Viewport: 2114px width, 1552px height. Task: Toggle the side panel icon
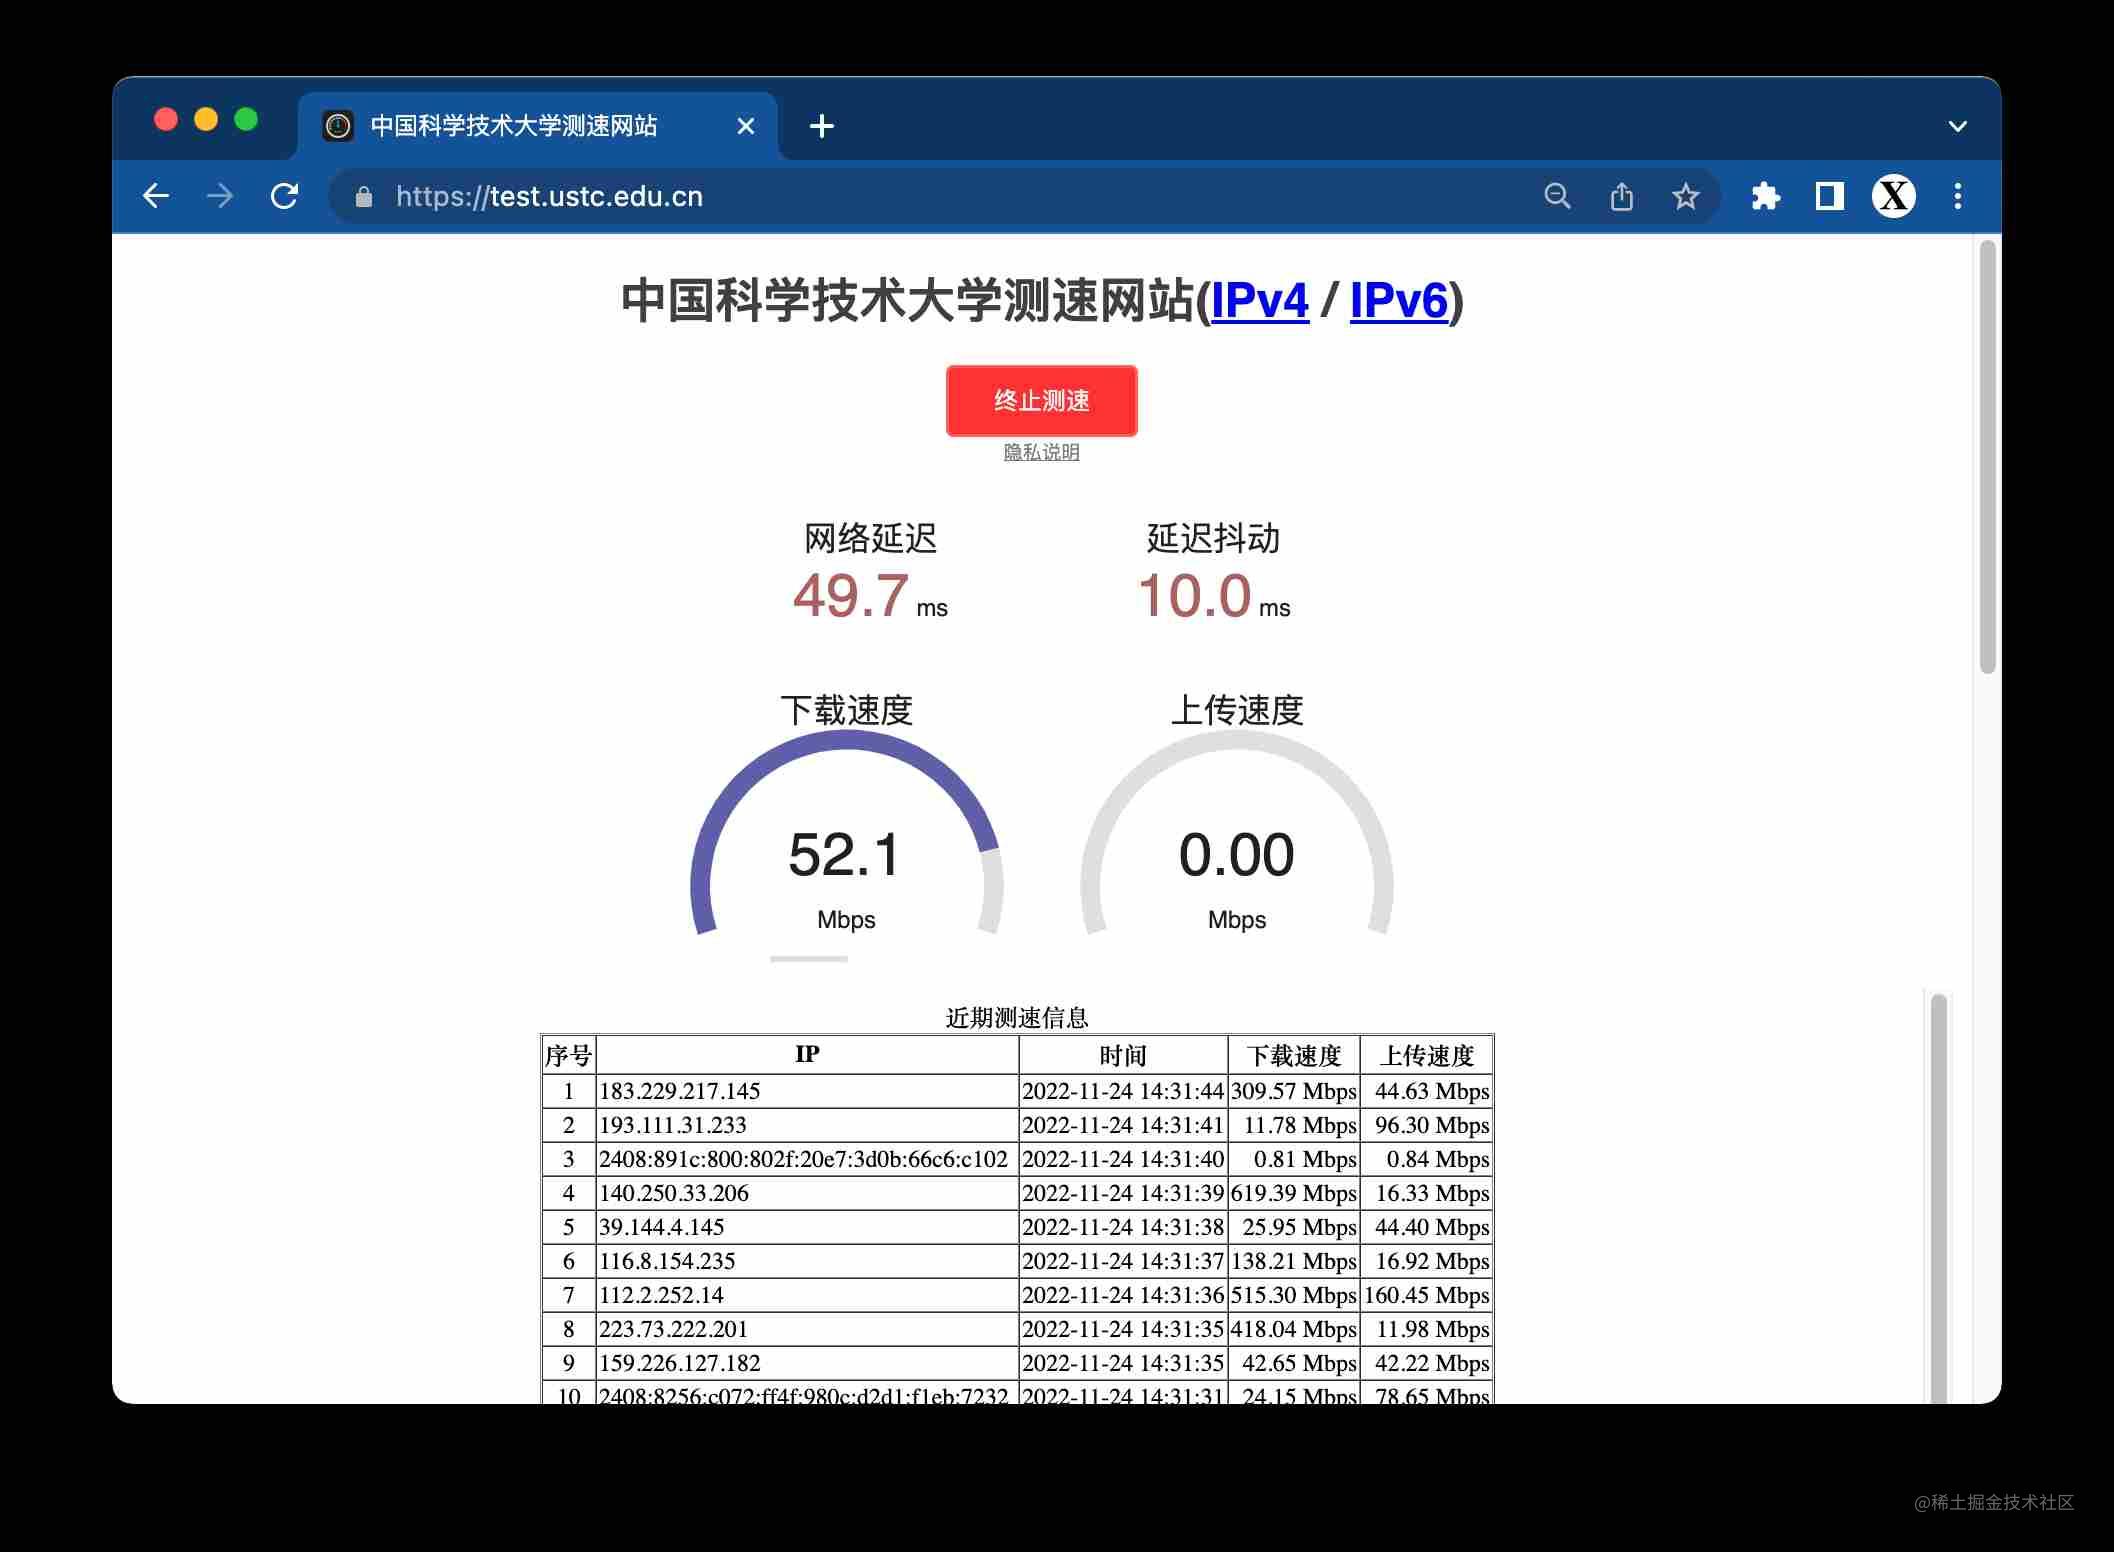[1830, 196]
